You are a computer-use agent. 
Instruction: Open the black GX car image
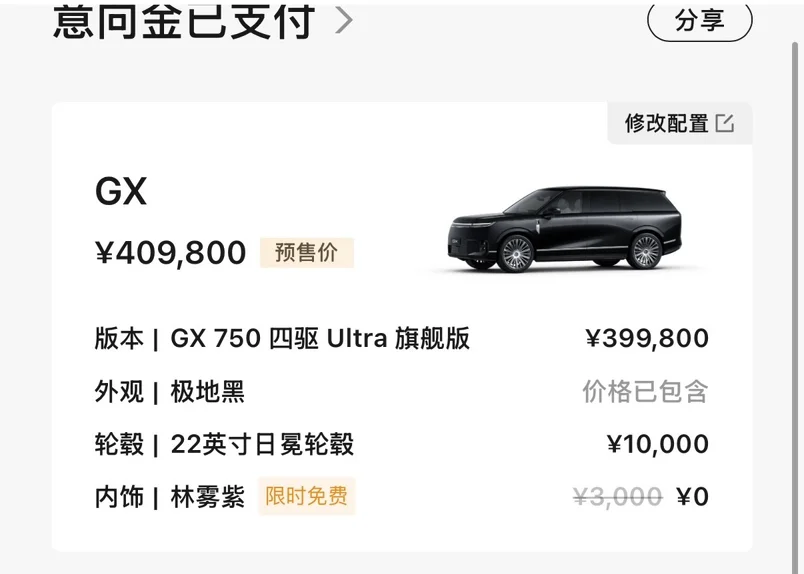[x=565, y=229]
